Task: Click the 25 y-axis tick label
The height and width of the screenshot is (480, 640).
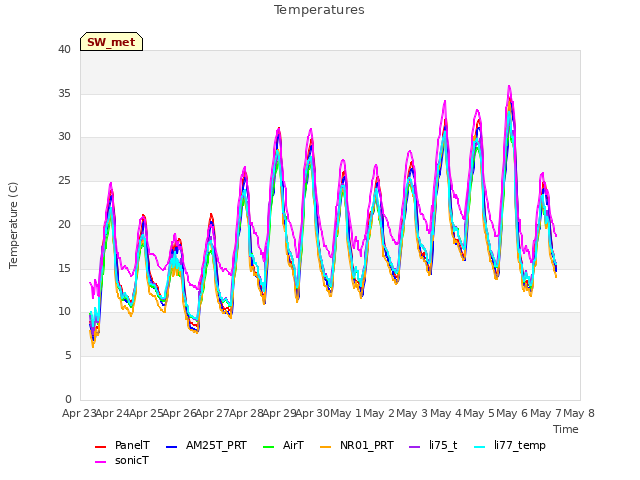Action: (x=64, y=180)
